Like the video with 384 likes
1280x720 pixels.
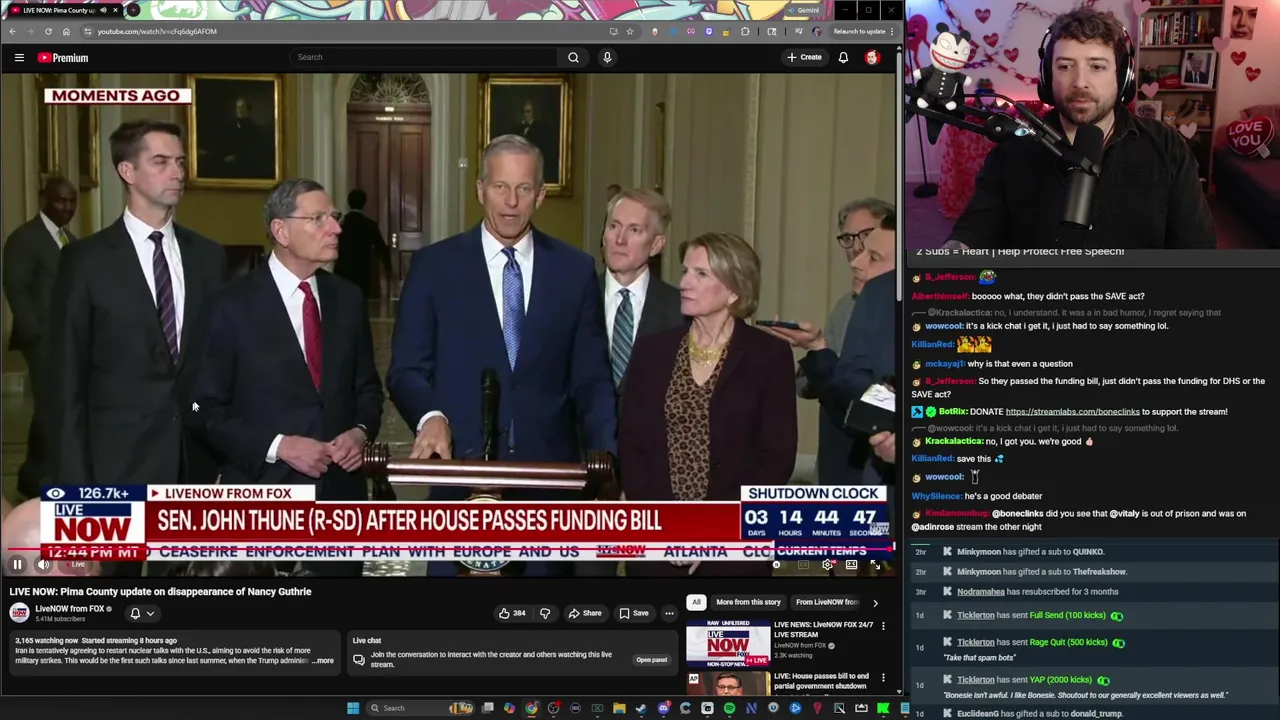tap(512, 613)
